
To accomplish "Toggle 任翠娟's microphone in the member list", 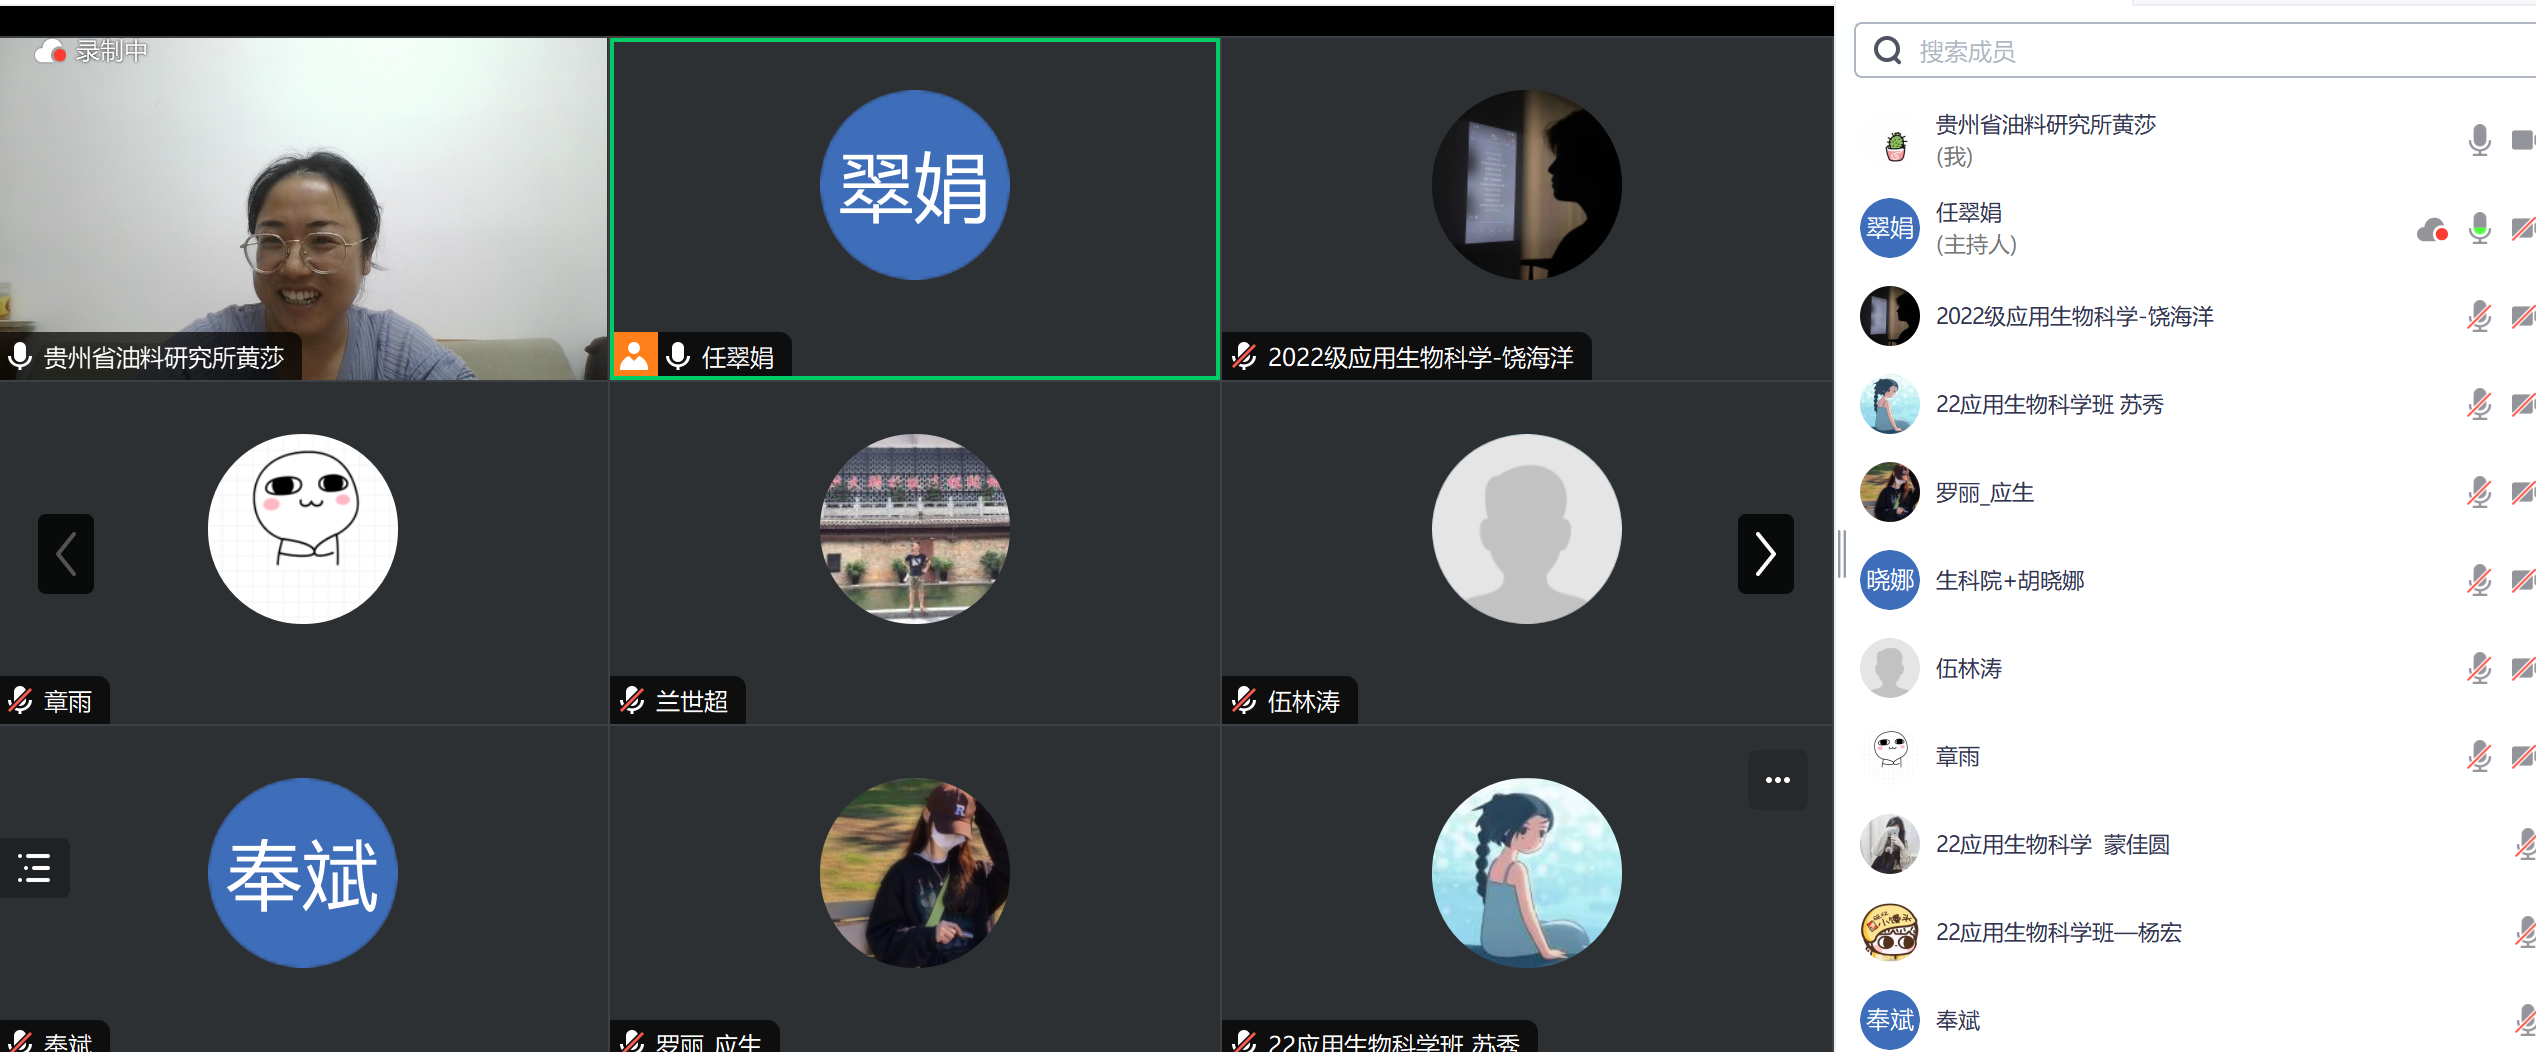I will click(2479, 229).
